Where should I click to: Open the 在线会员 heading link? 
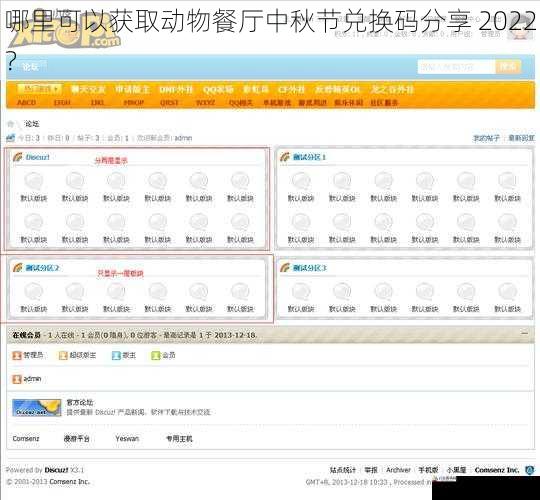click(x=27, y=335)
